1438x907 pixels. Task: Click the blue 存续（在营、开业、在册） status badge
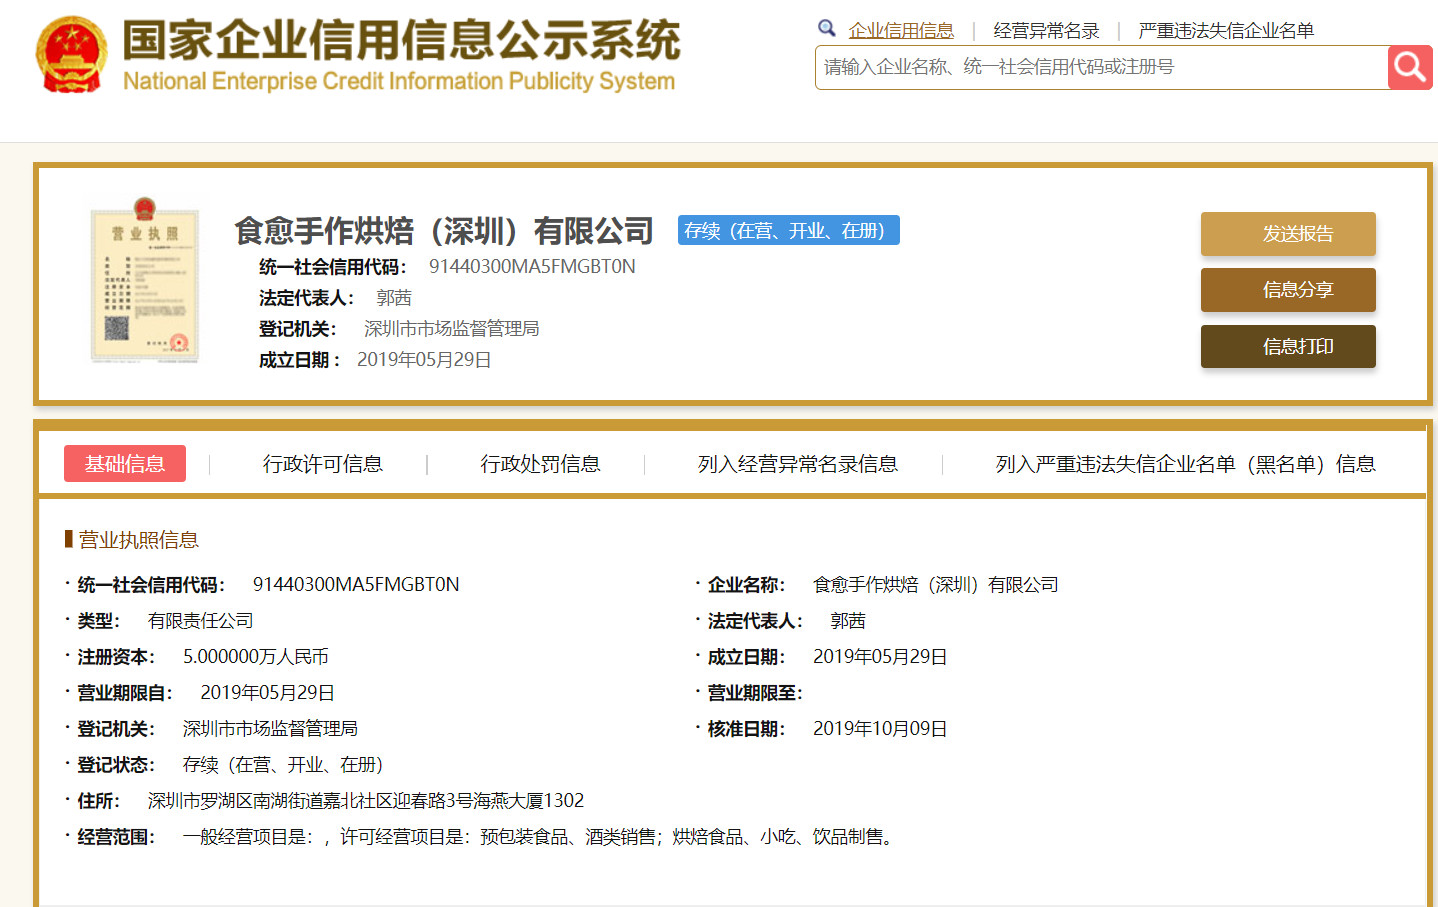[x=789, y=231]
